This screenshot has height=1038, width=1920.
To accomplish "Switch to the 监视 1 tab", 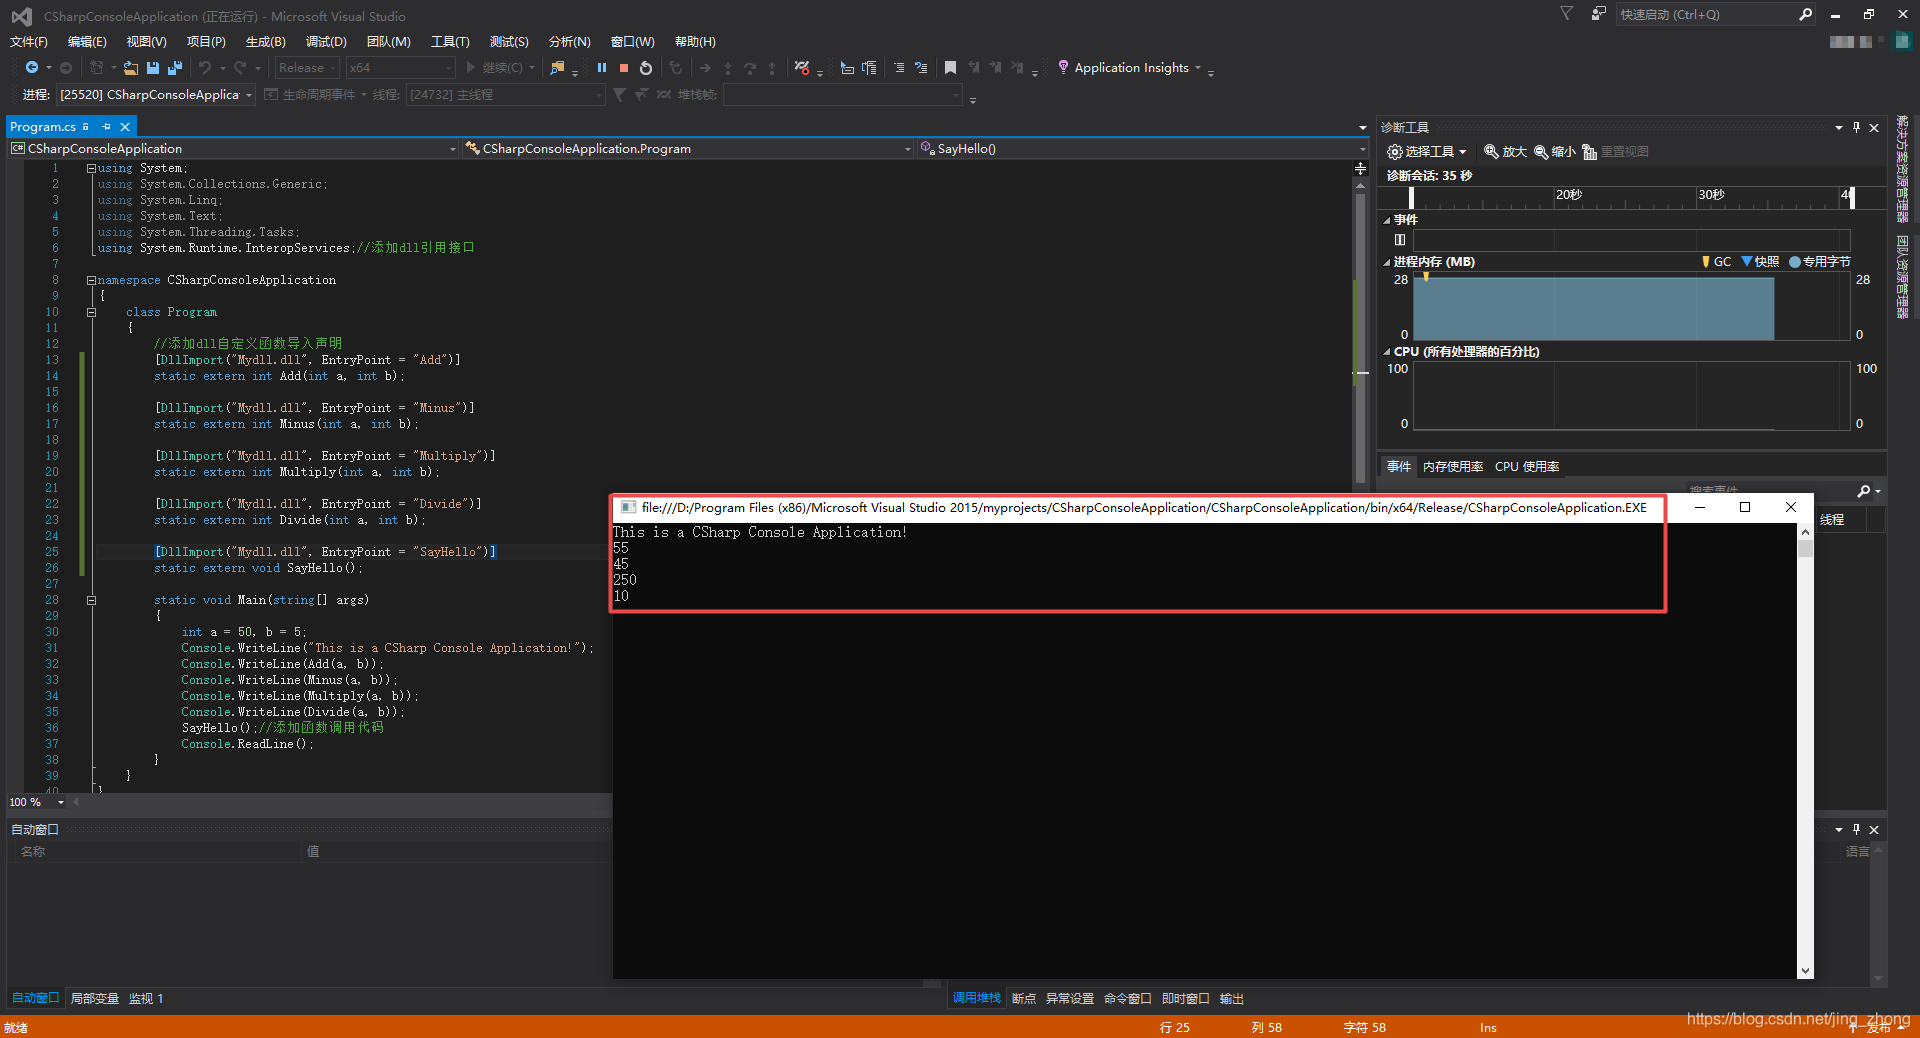I will pyautogui.click(x=146, y=999).
